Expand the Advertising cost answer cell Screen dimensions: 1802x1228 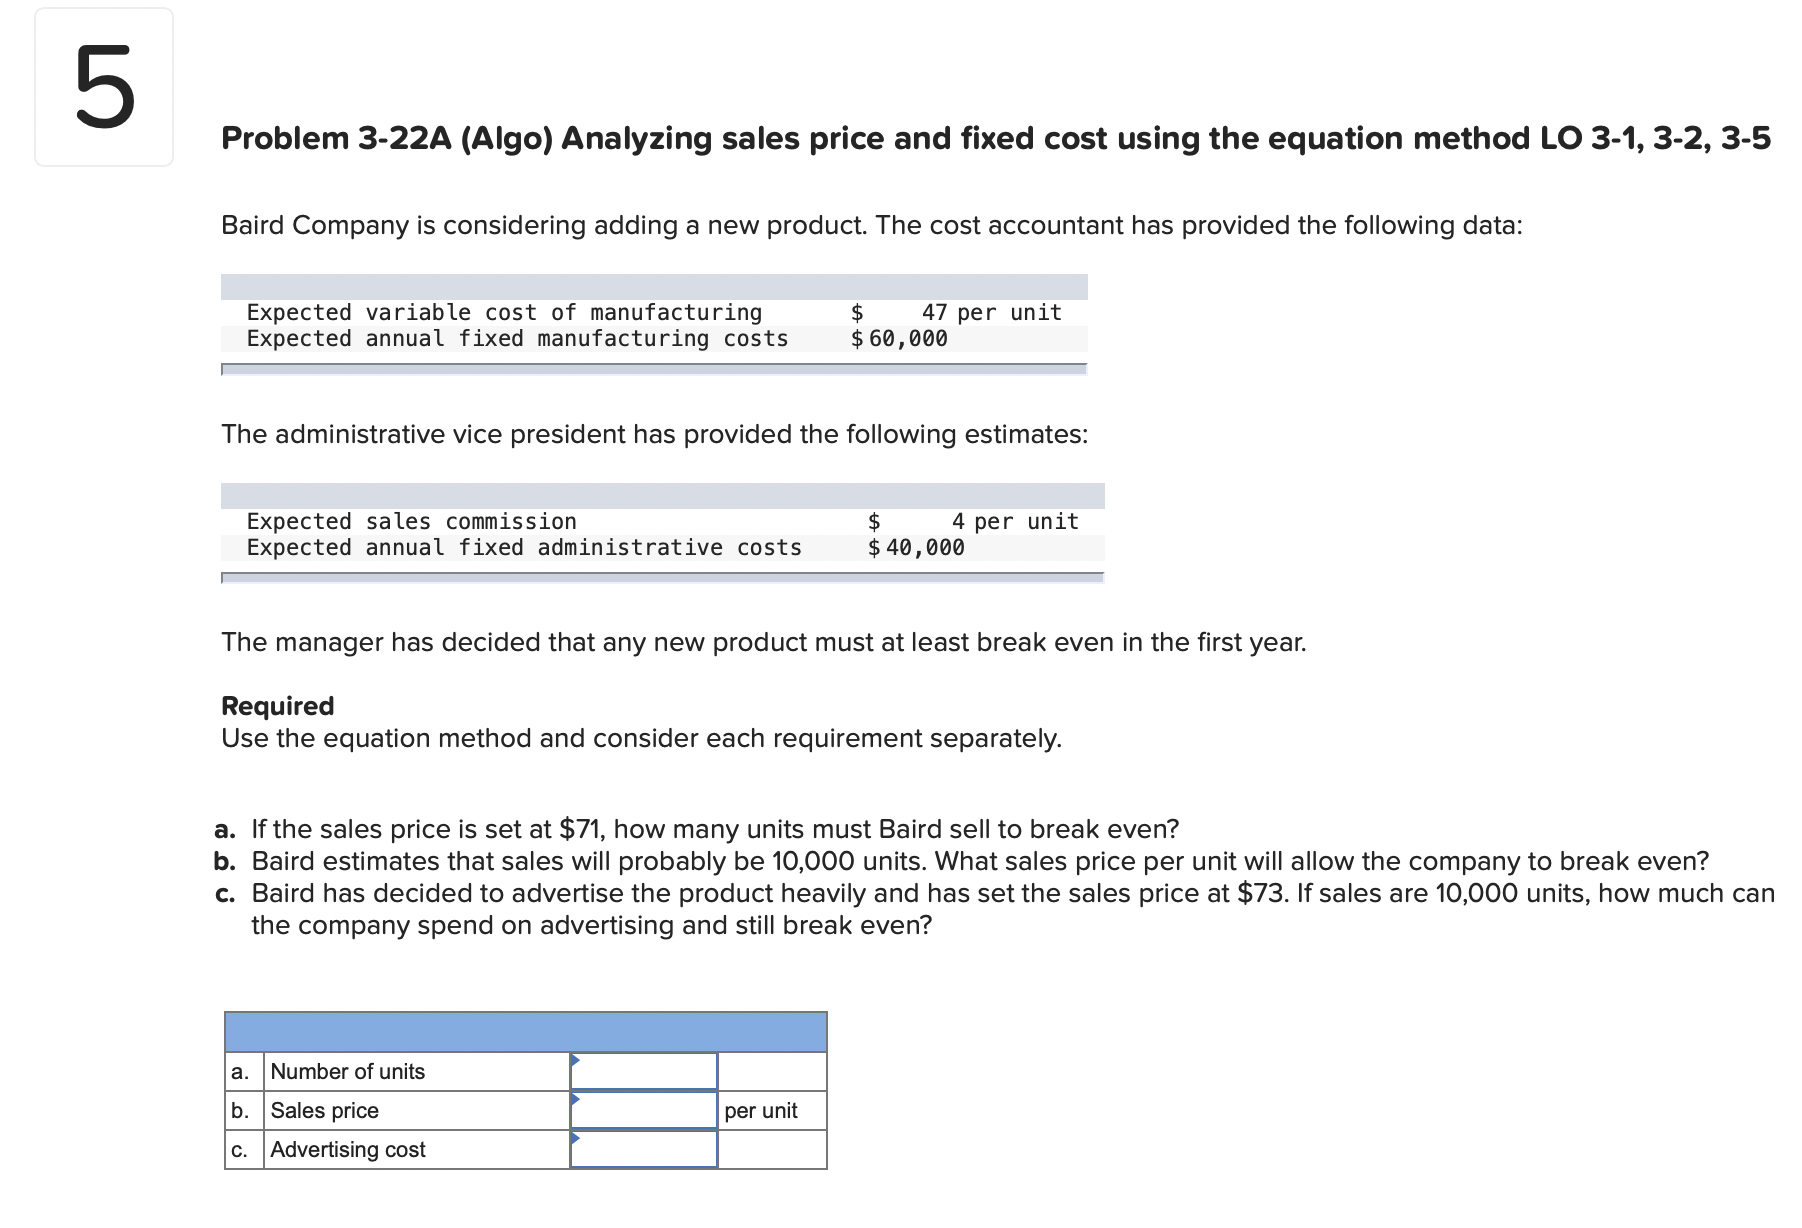[x=644, y=1149]
